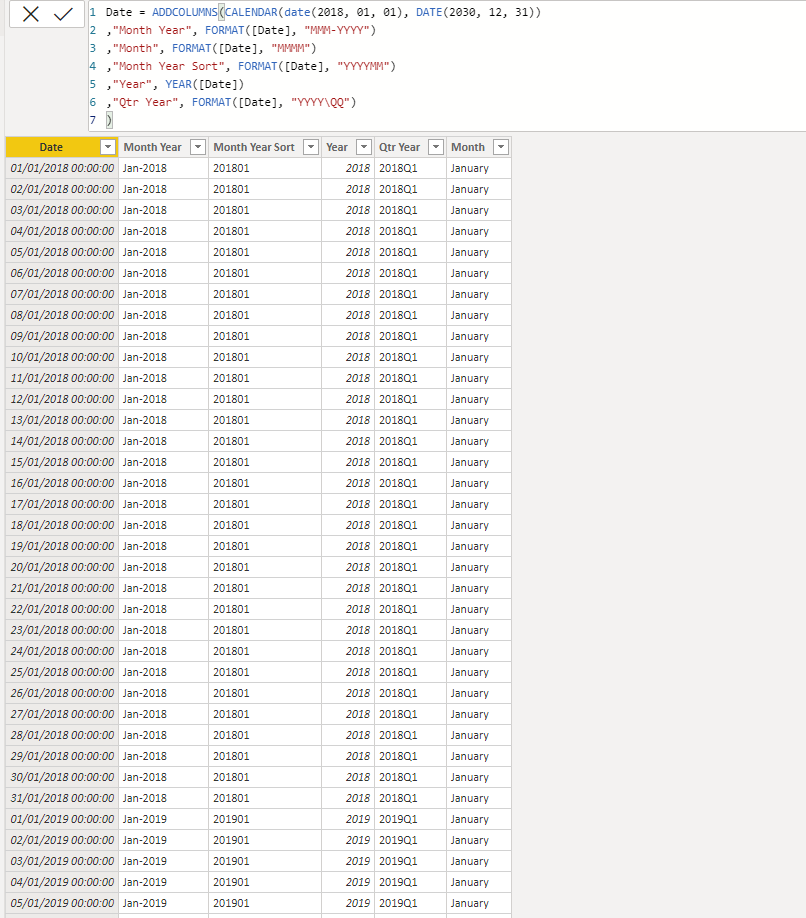Select cell 31/01/2018 00:00:00
806x918 pixels.
coord(62,798)
